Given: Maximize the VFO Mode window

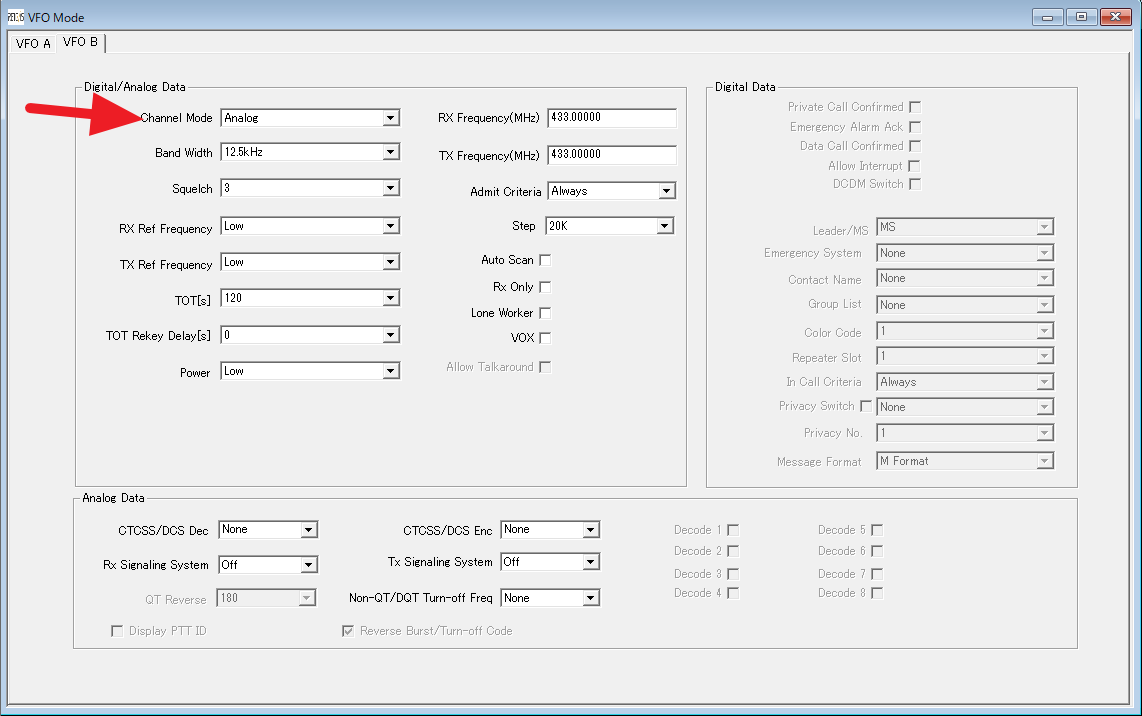Looking at the screenshot, I should pyautogui.click(x=1081, y=17).
